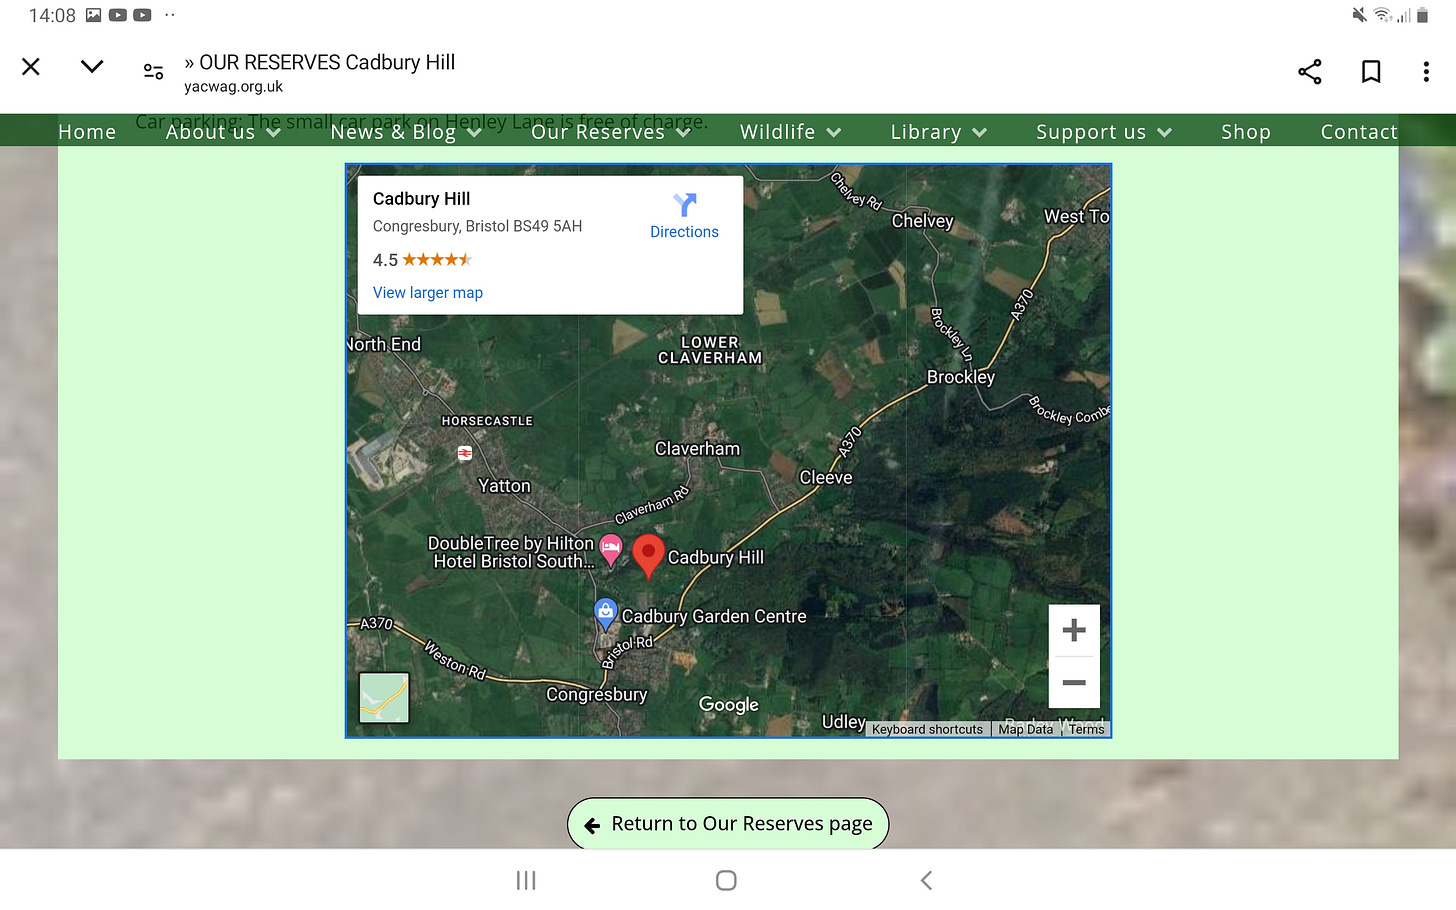Expand the About us chevron
1456x910 pixels.
(273, 132)
